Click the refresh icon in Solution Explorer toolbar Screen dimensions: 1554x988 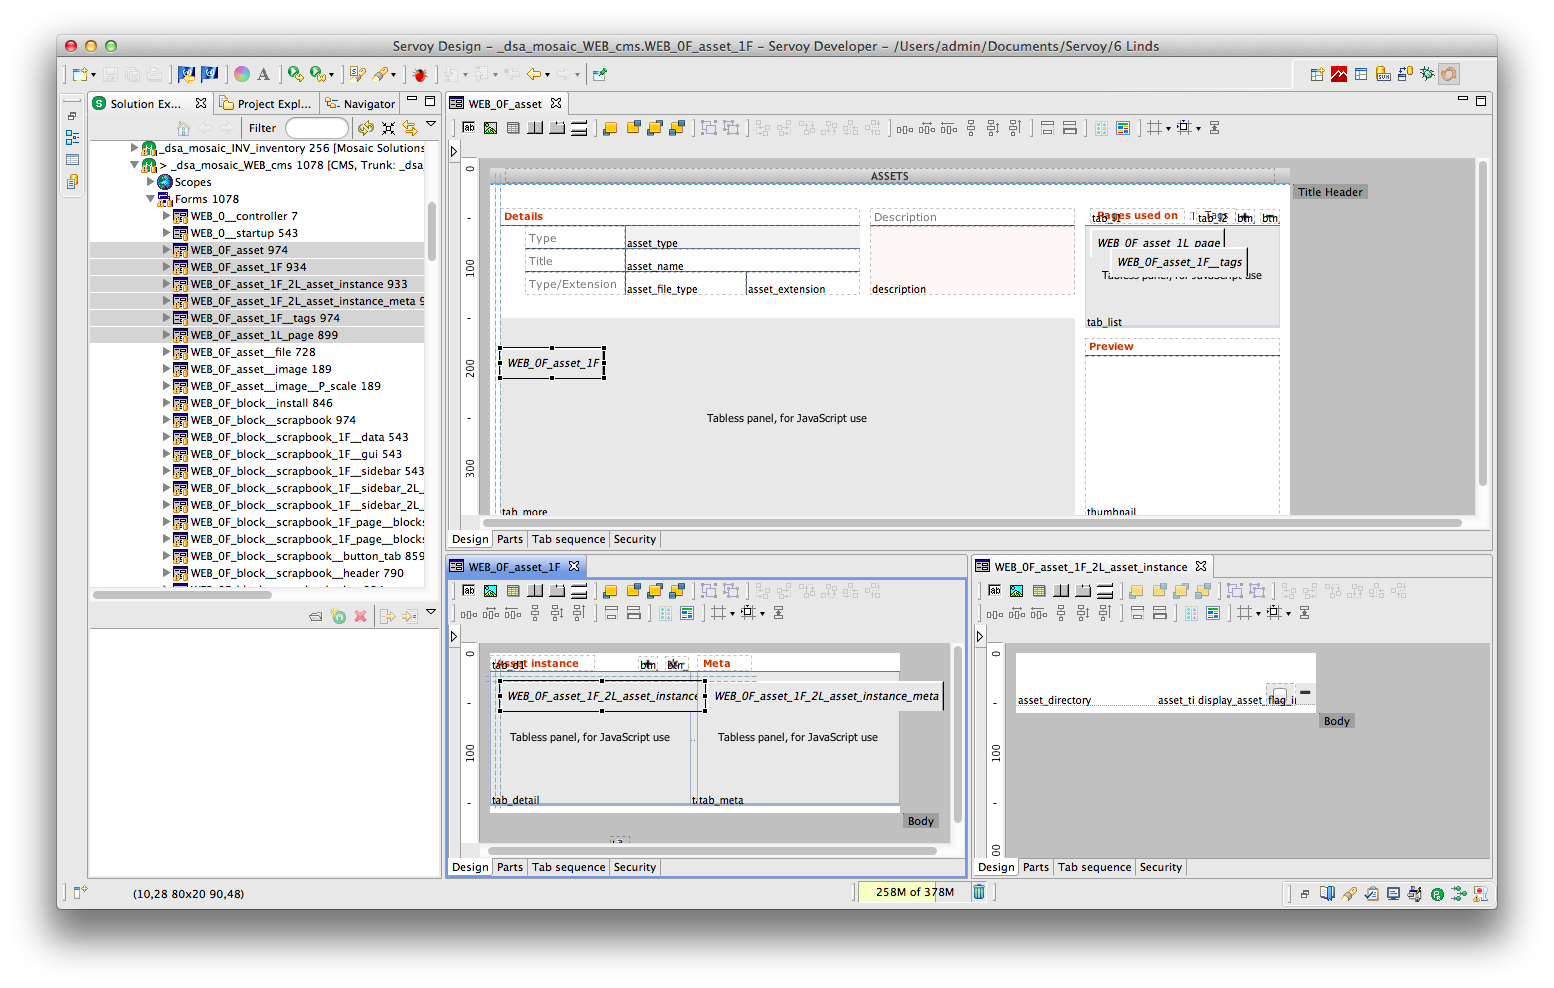366,128
